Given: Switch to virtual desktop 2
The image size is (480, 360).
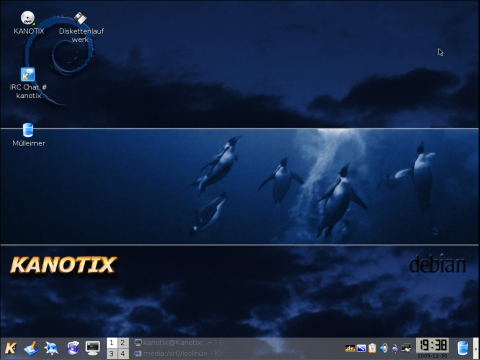Looking at the screenshot, I should (x=123, y=343).
